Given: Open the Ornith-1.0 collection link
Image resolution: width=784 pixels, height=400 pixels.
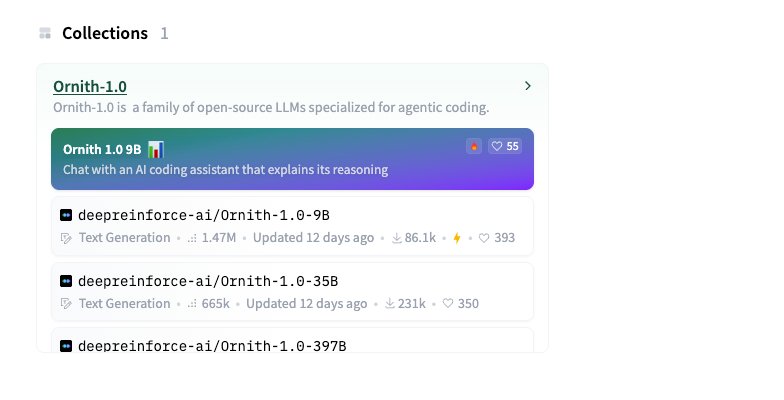Looking at the screenshot, I should point(90,86).
